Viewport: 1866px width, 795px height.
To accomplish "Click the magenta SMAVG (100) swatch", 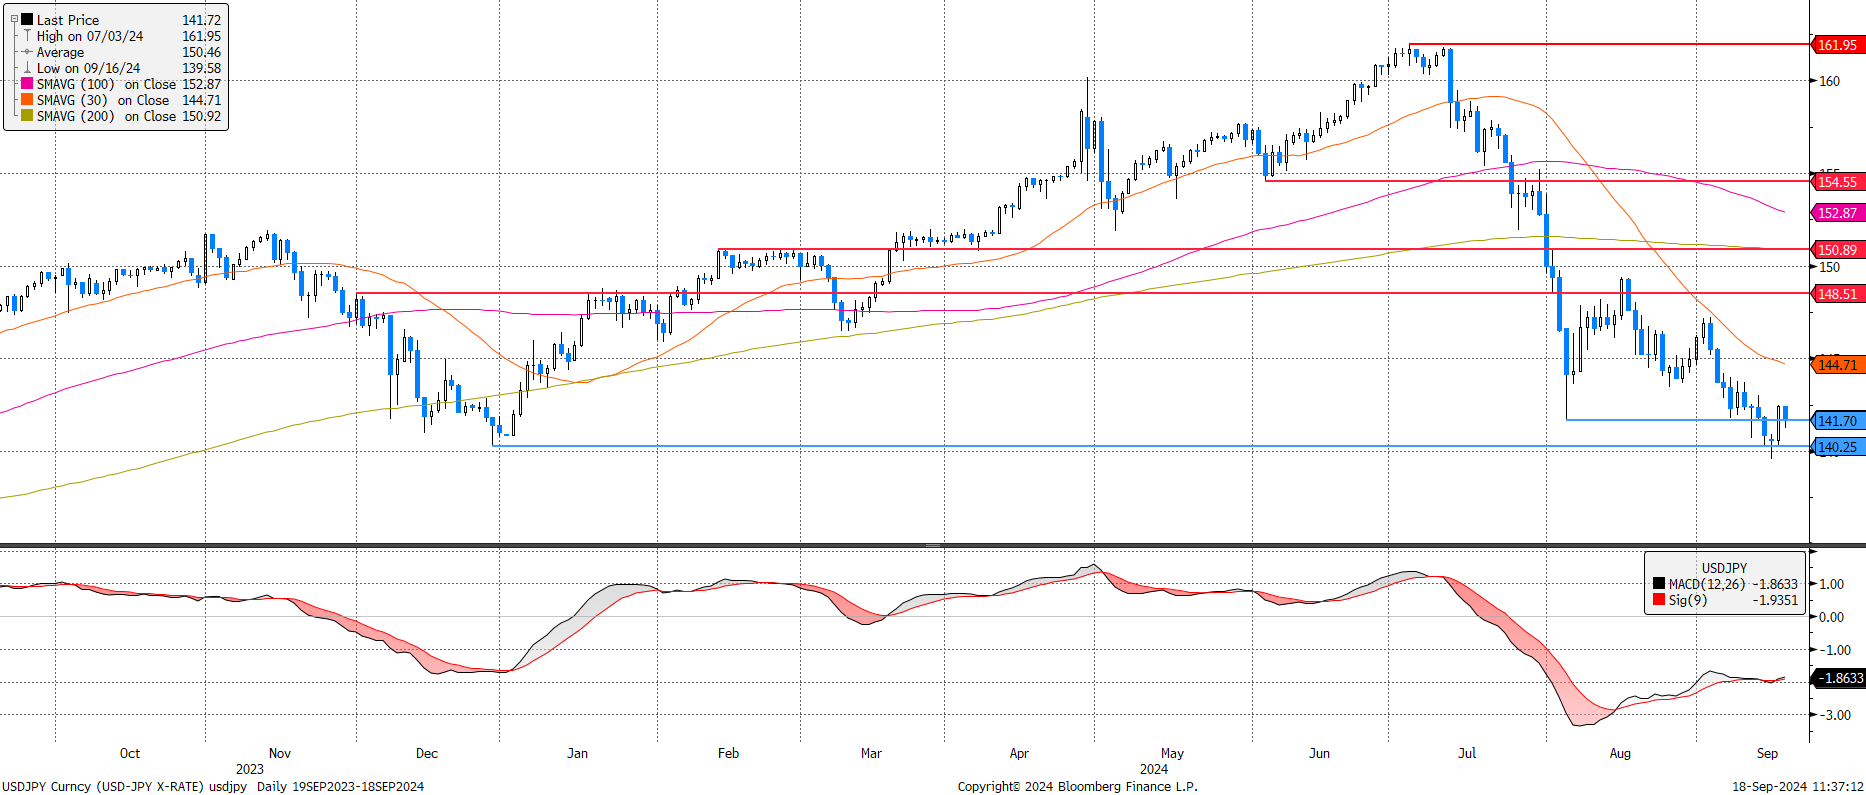I will tap(27, 84).
